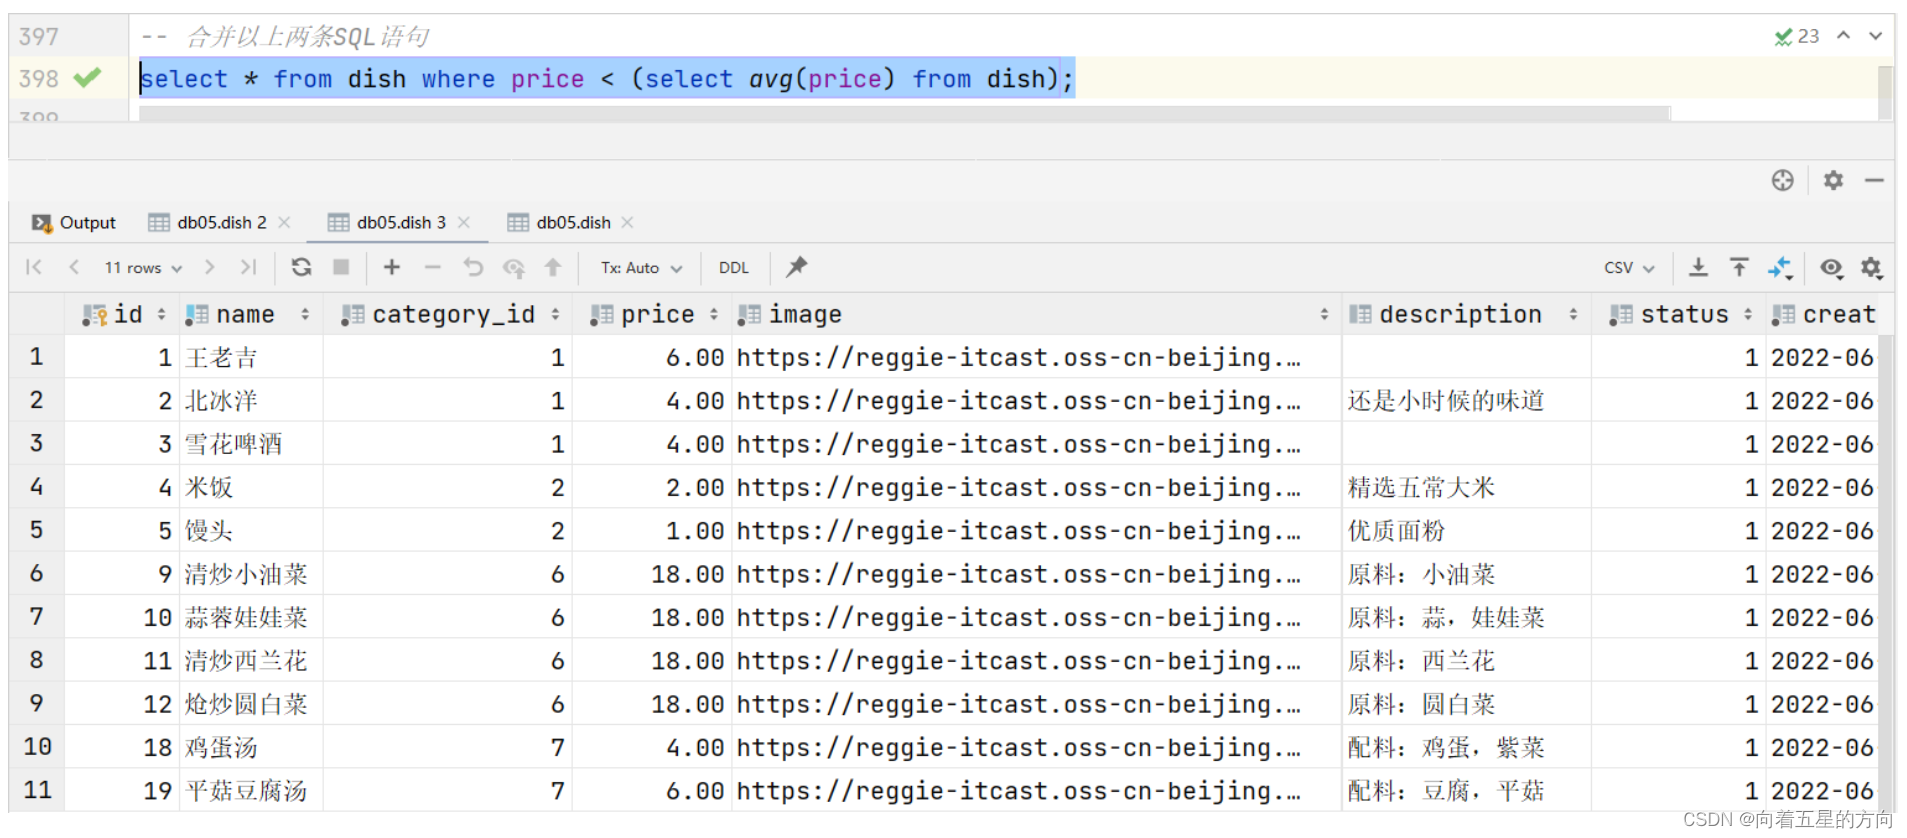
Task: Select the cell 王老吉
Action: click(253, 358)
